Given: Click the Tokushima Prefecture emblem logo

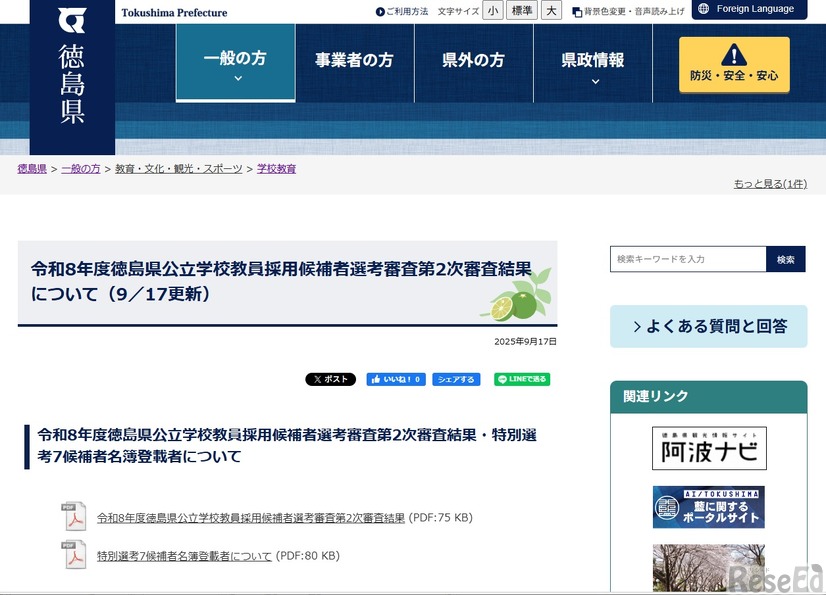Looking at the screenshot, I should pyautogui.click(x=72, y=20).
